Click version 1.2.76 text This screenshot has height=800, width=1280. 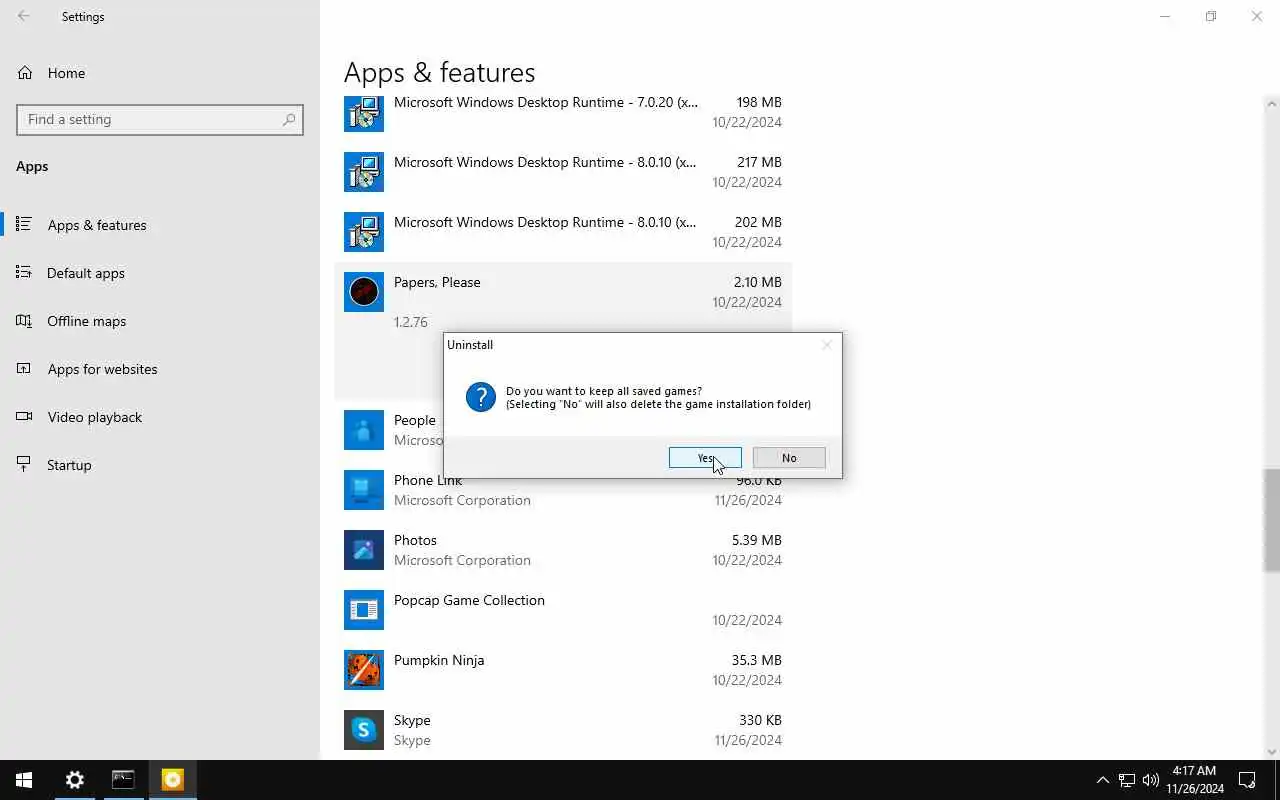click(411, 322)
